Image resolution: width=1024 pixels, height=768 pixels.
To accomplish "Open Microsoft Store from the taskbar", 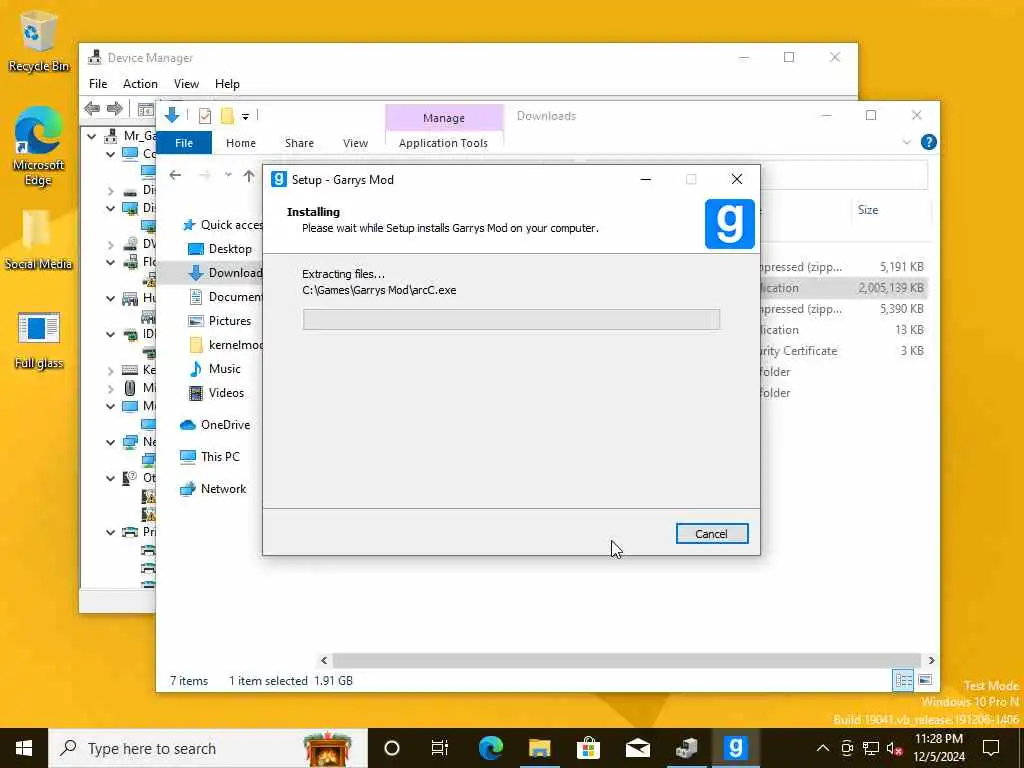I will coord(588,748).
